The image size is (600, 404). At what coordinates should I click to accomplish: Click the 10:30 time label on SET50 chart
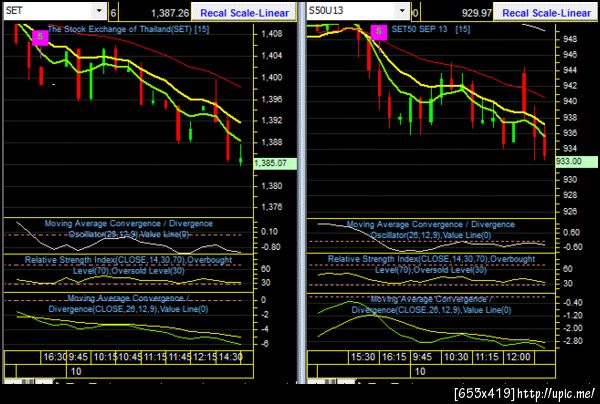[x=456, y=357]
